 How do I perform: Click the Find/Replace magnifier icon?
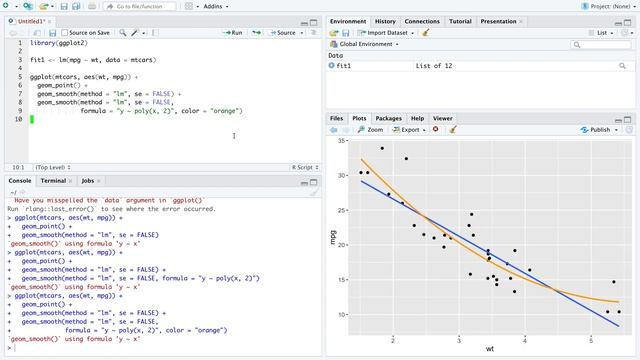[x=122, y=33]
